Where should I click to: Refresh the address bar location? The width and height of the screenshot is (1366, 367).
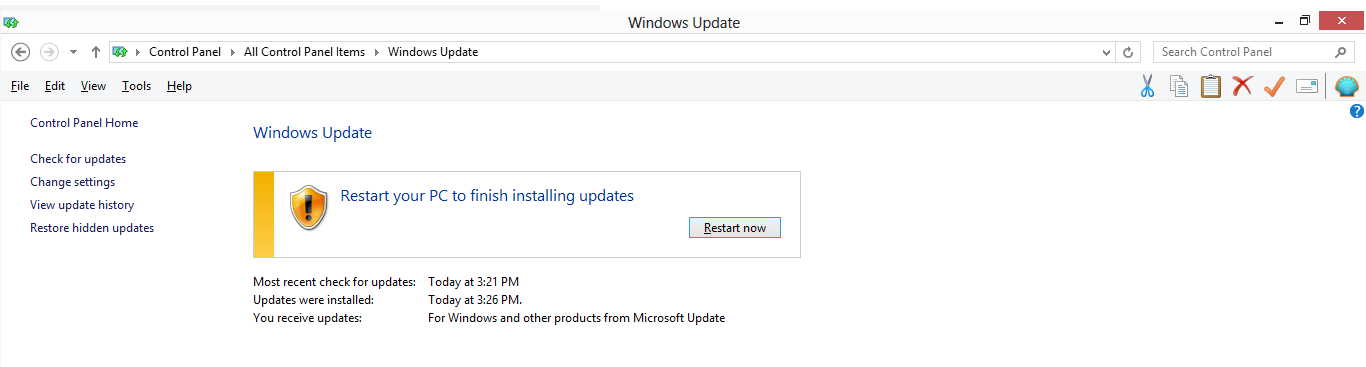(1129, 52)
